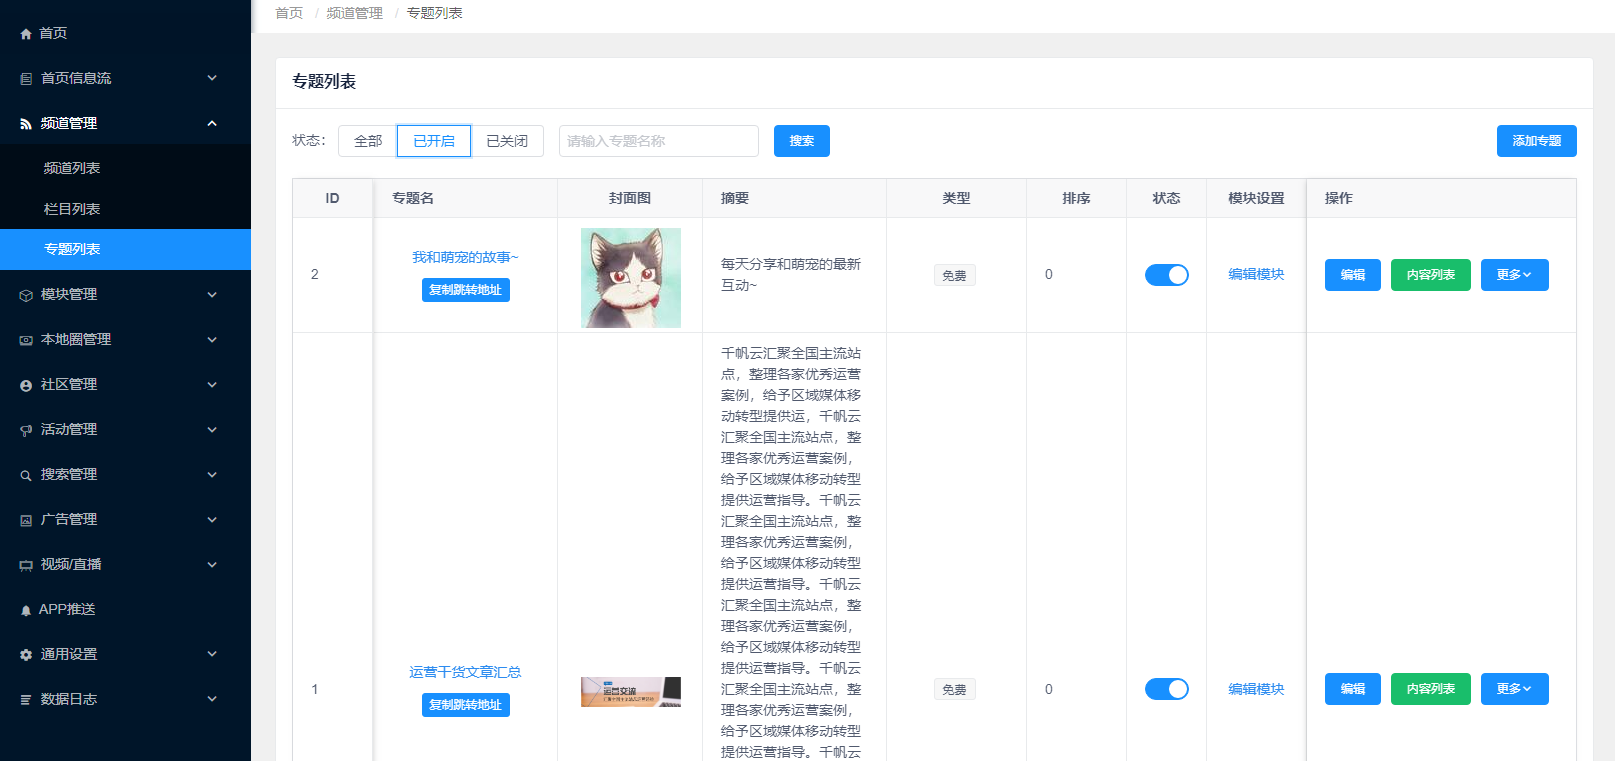Click 编辑模块 for 我和萌宠的故事~ row
Viewport: 1615px width, 761px height.
point(1256,274)
